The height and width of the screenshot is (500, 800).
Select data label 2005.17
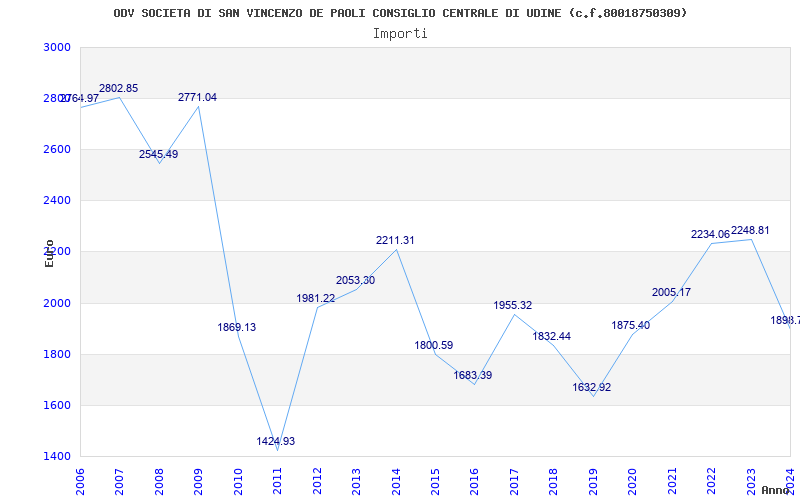click(x=671, y=292)
